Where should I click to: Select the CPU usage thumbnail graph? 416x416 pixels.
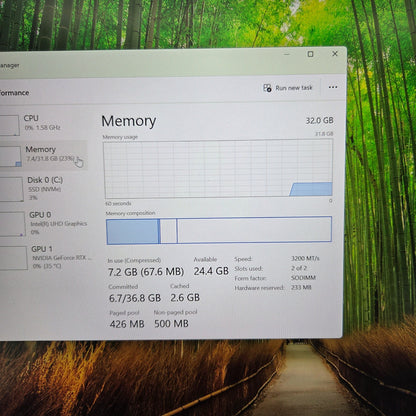pos(9,125)
